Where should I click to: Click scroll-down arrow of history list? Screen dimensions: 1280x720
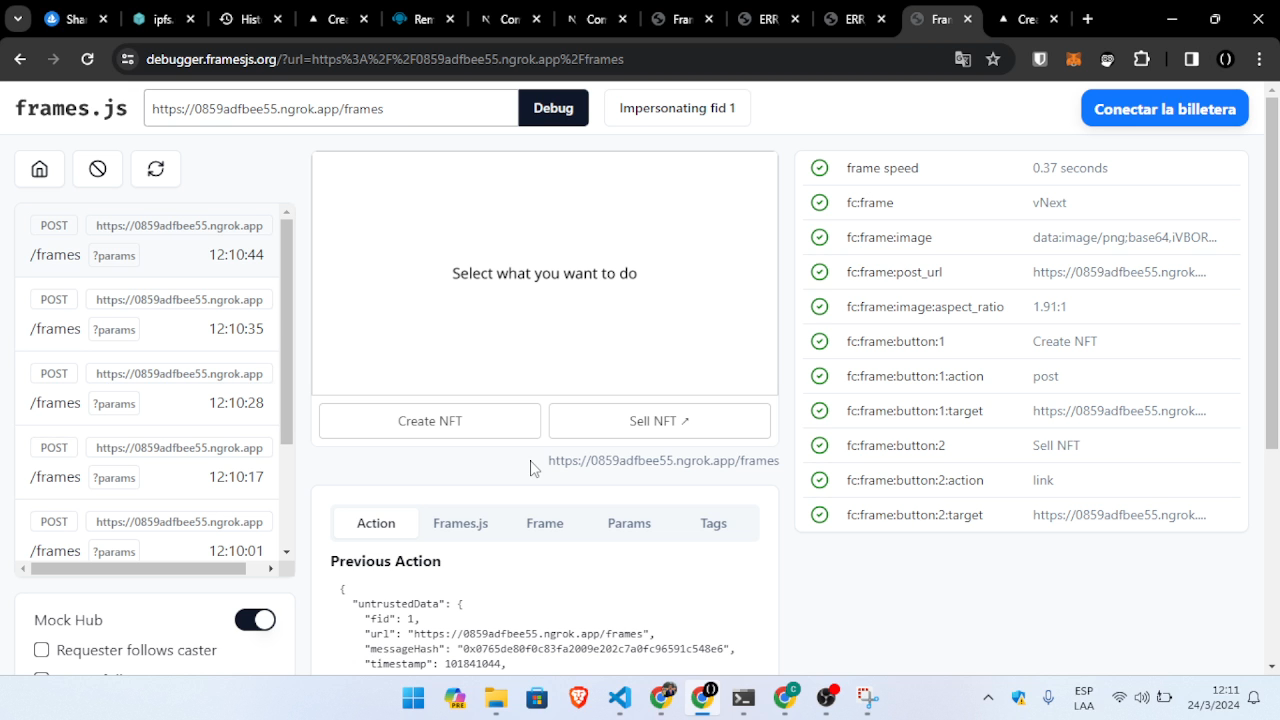pos(287,552)
